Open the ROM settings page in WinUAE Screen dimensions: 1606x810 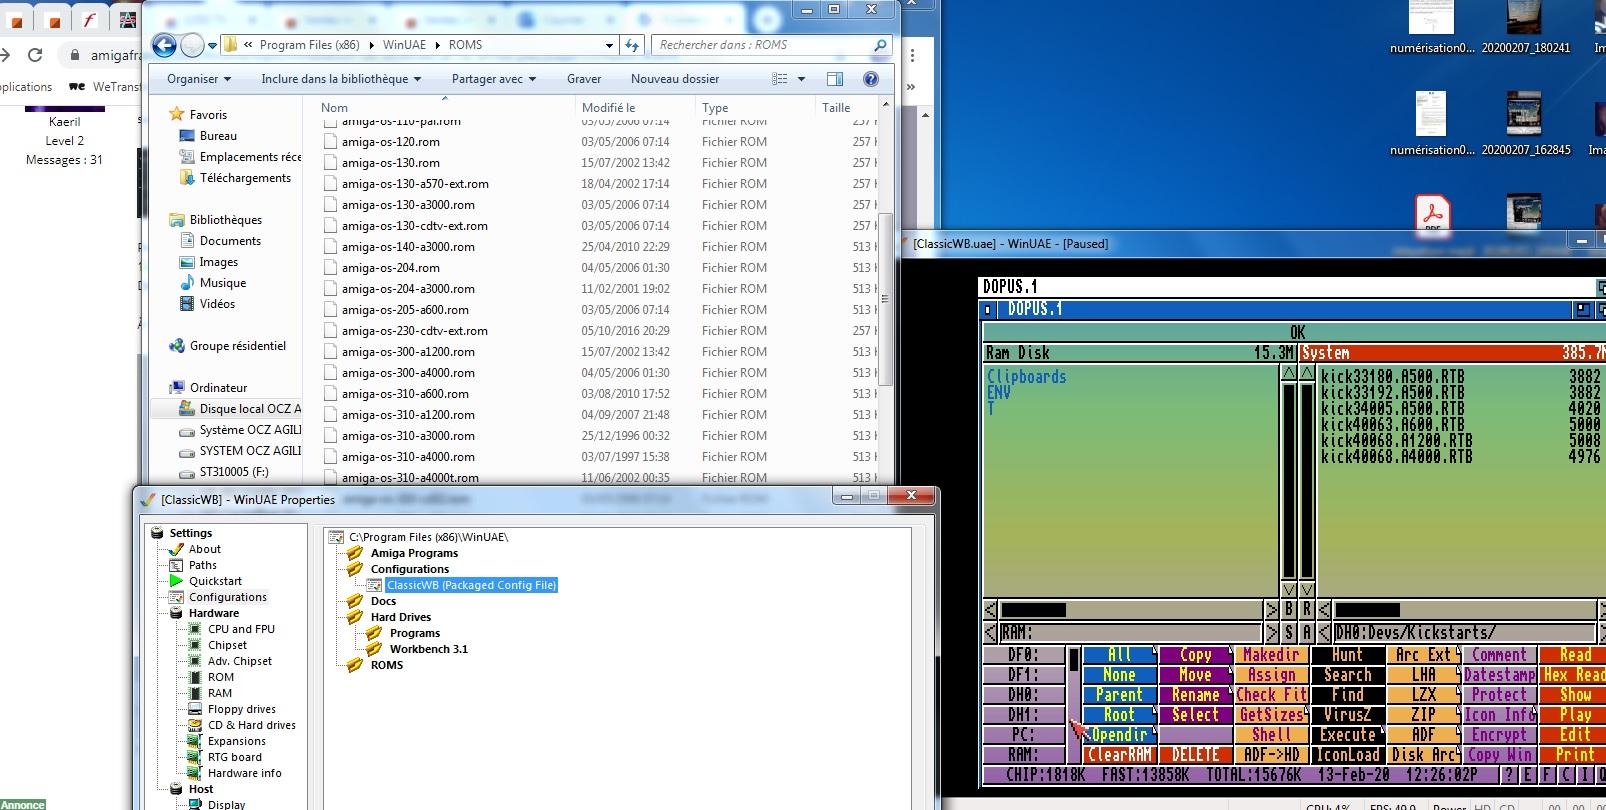220,677
